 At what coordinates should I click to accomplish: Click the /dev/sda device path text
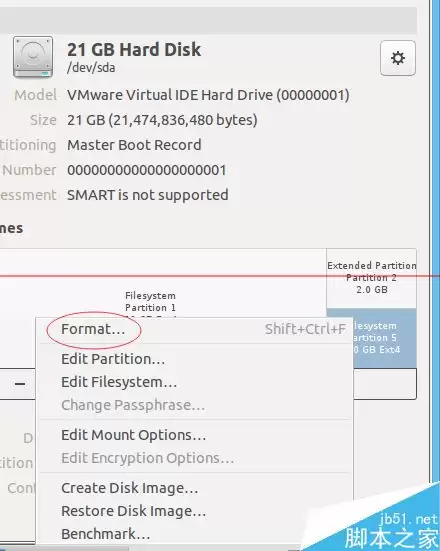(91, 67)
